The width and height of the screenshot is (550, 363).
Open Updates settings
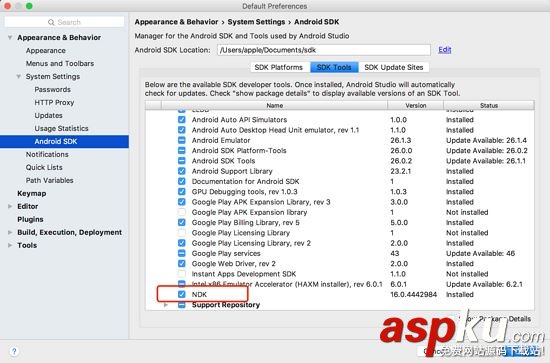(48, 115)
